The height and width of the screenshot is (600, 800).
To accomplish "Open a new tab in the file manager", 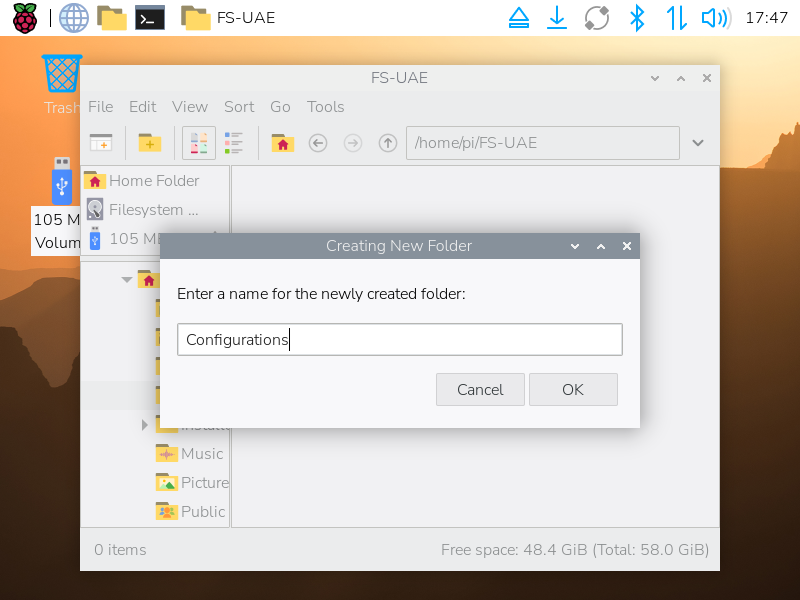I will tap(100, 143).
